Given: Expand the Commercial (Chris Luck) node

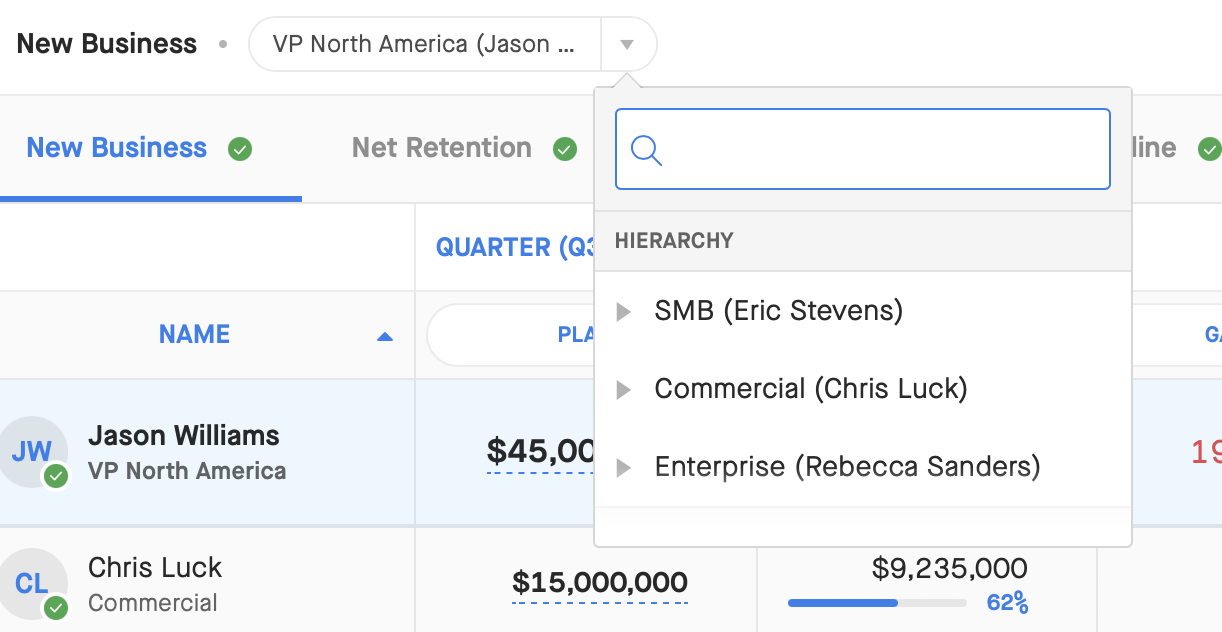Looking at the screenshot, I should (623, 389).
